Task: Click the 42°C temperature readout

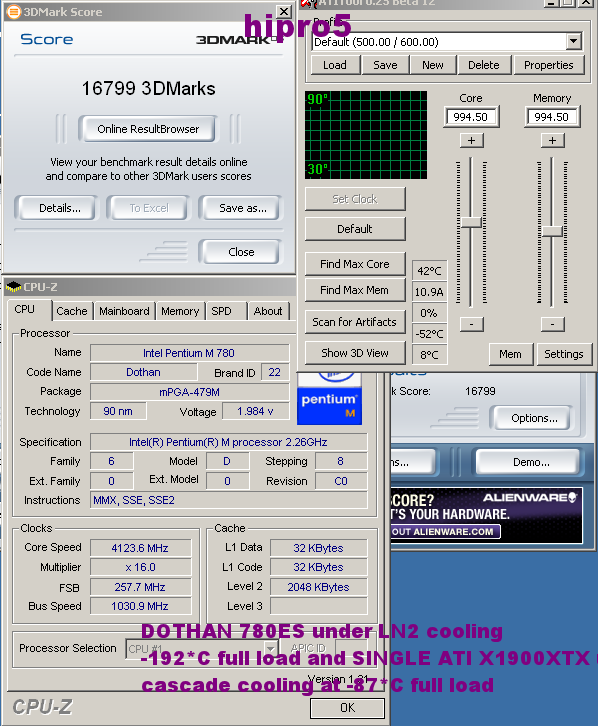Action: pos(430,271)
